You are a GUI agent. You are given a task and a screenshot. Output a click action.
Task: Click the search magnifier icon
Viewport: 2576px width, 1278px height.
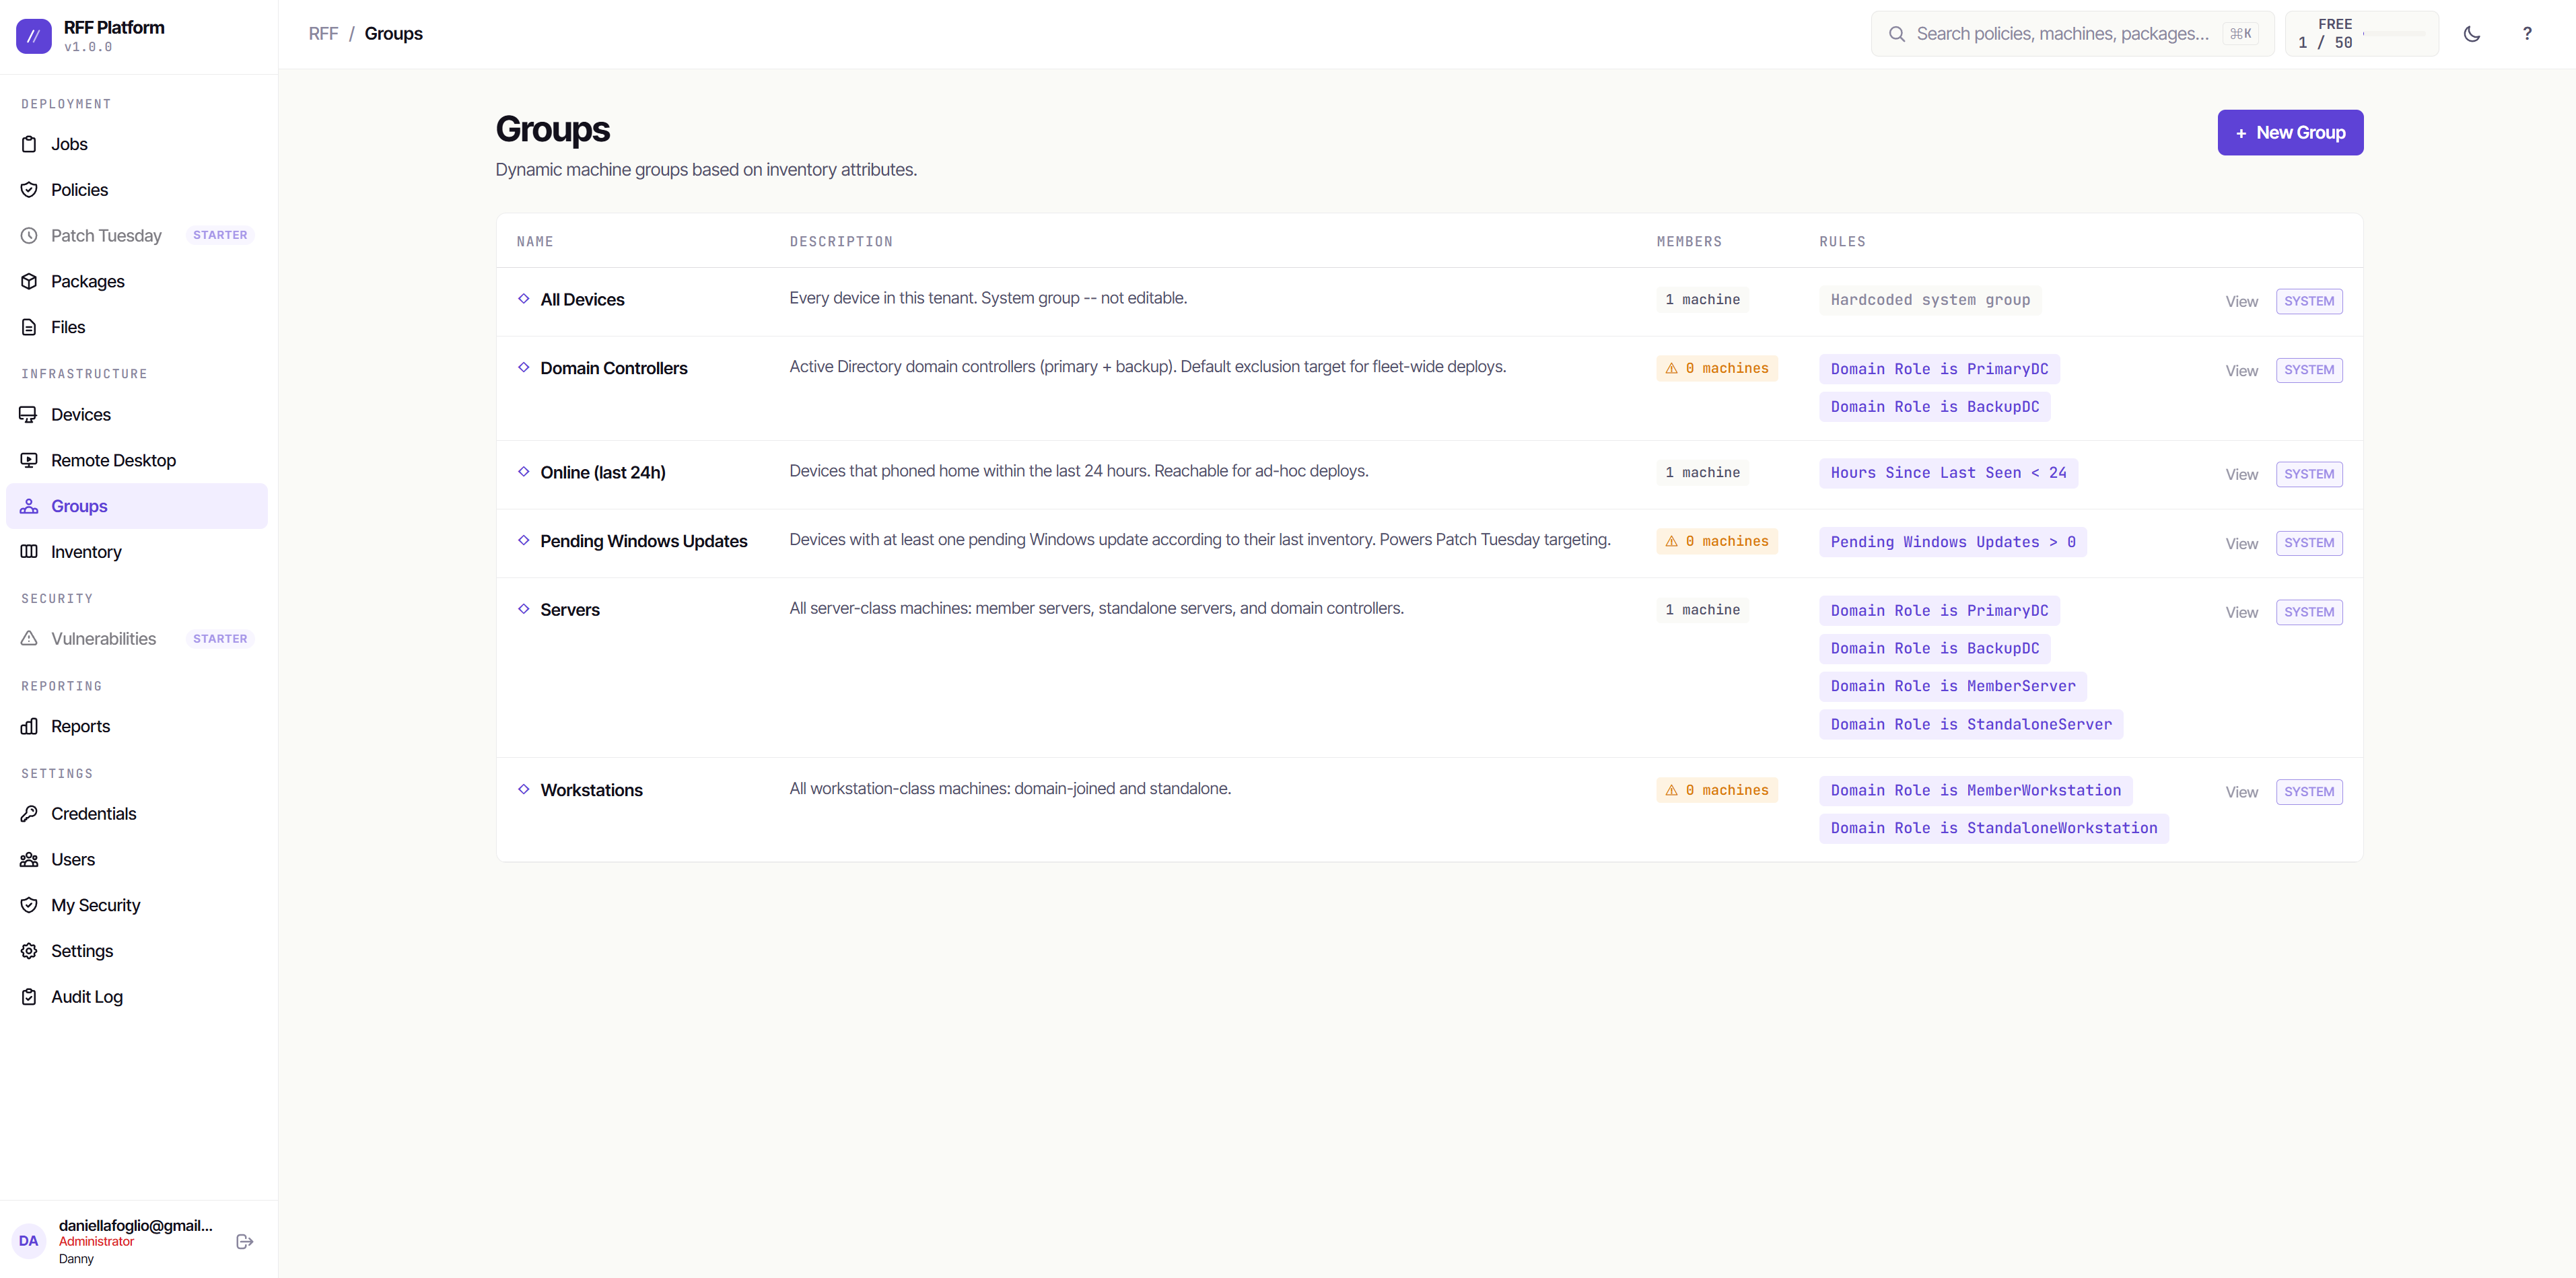pyautogui.click(x=1896, y=34)
